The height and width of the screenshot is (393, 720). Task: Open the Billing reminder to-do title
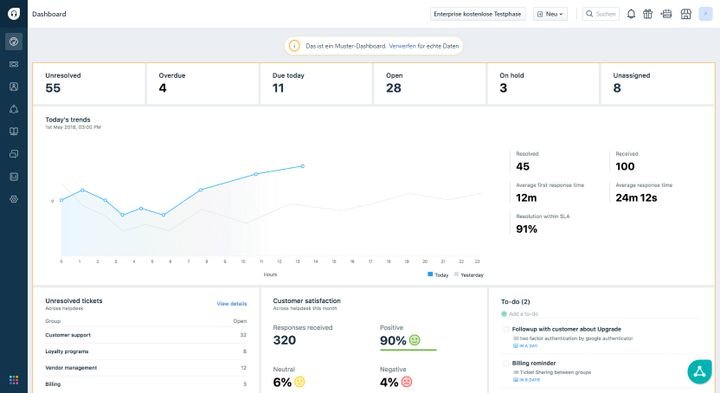(534, 363)
